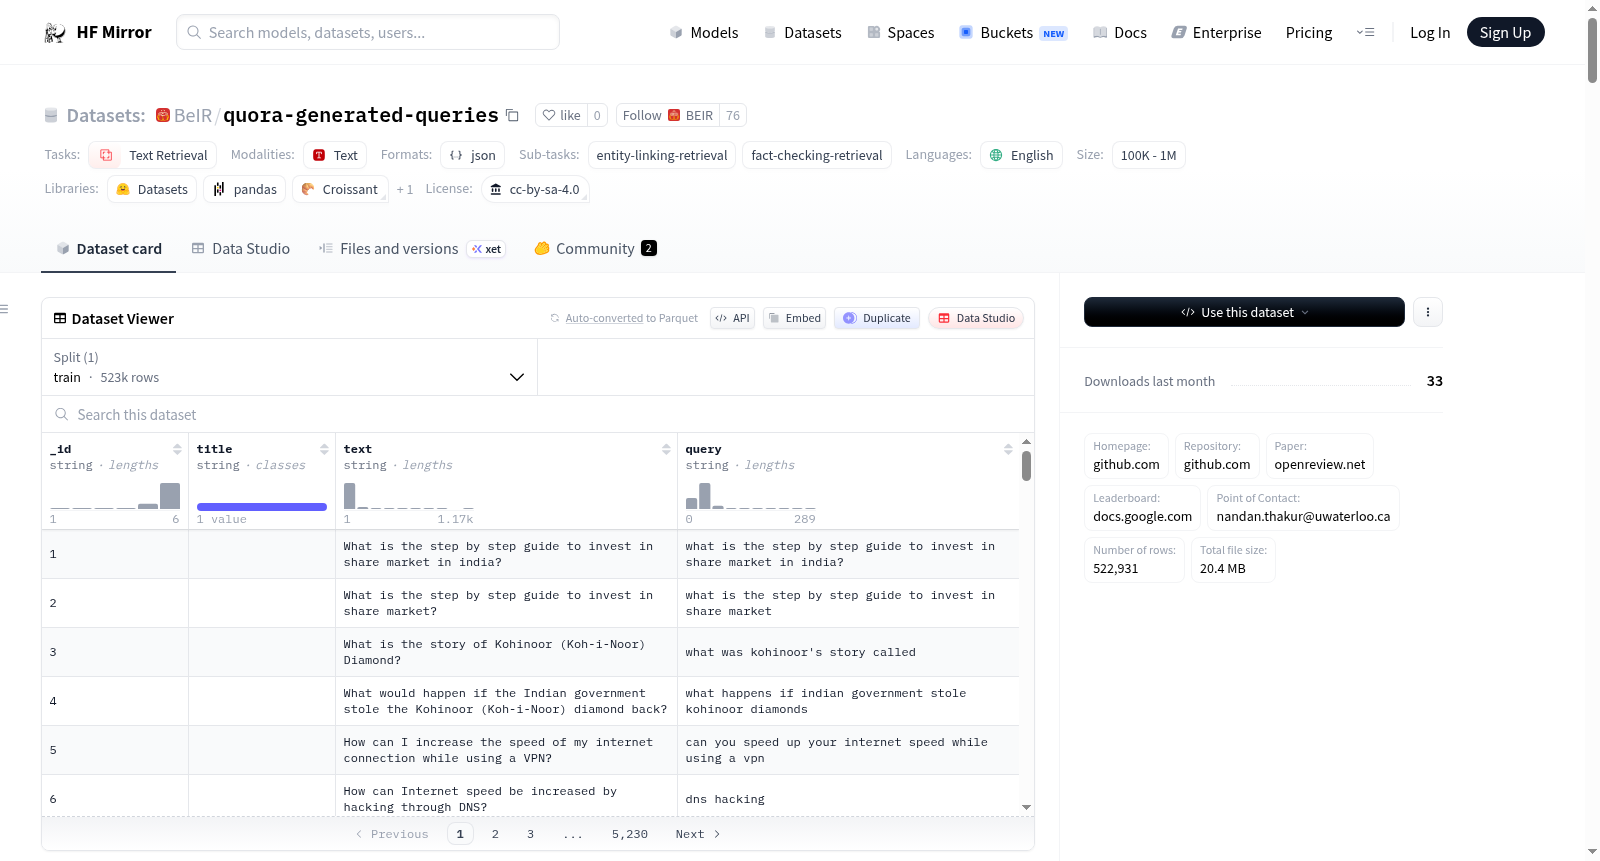Open Buckets in the top navigation

pyautogui.click(x=1013, y=33)
